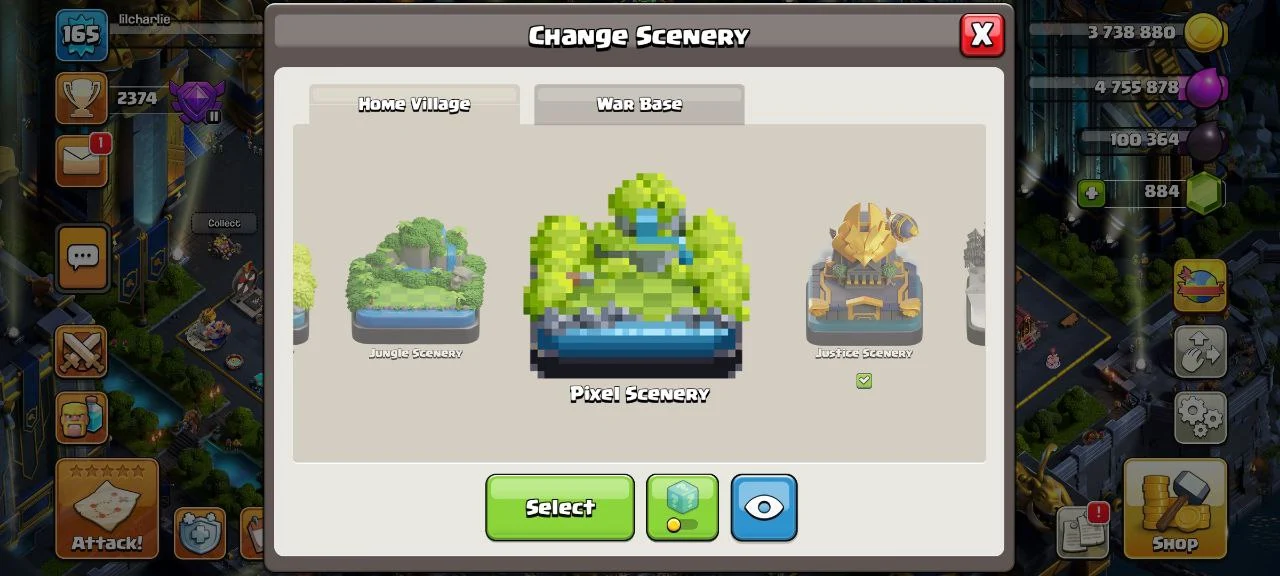Screen dimensions: 1280x576
Task: Preview scenery with the eye button
Action: (764, 508)
